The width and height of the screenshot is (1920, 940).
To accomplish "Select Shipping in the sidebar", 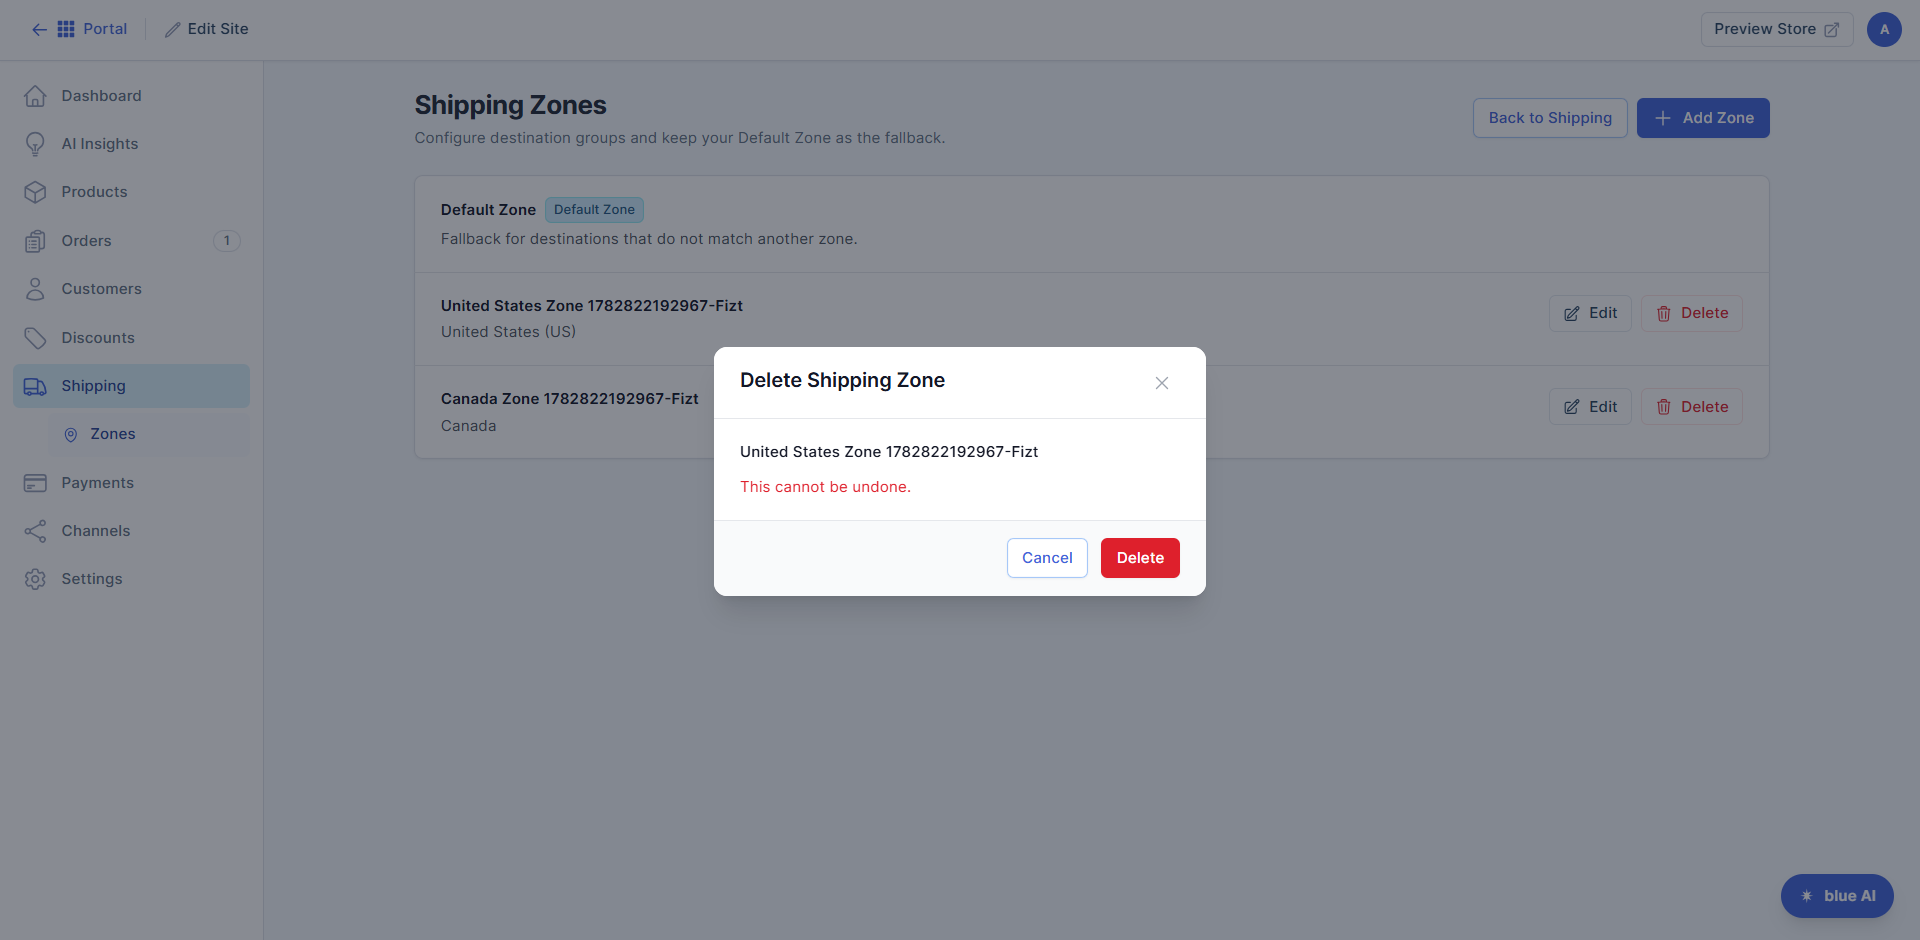I will coord(131,386).
